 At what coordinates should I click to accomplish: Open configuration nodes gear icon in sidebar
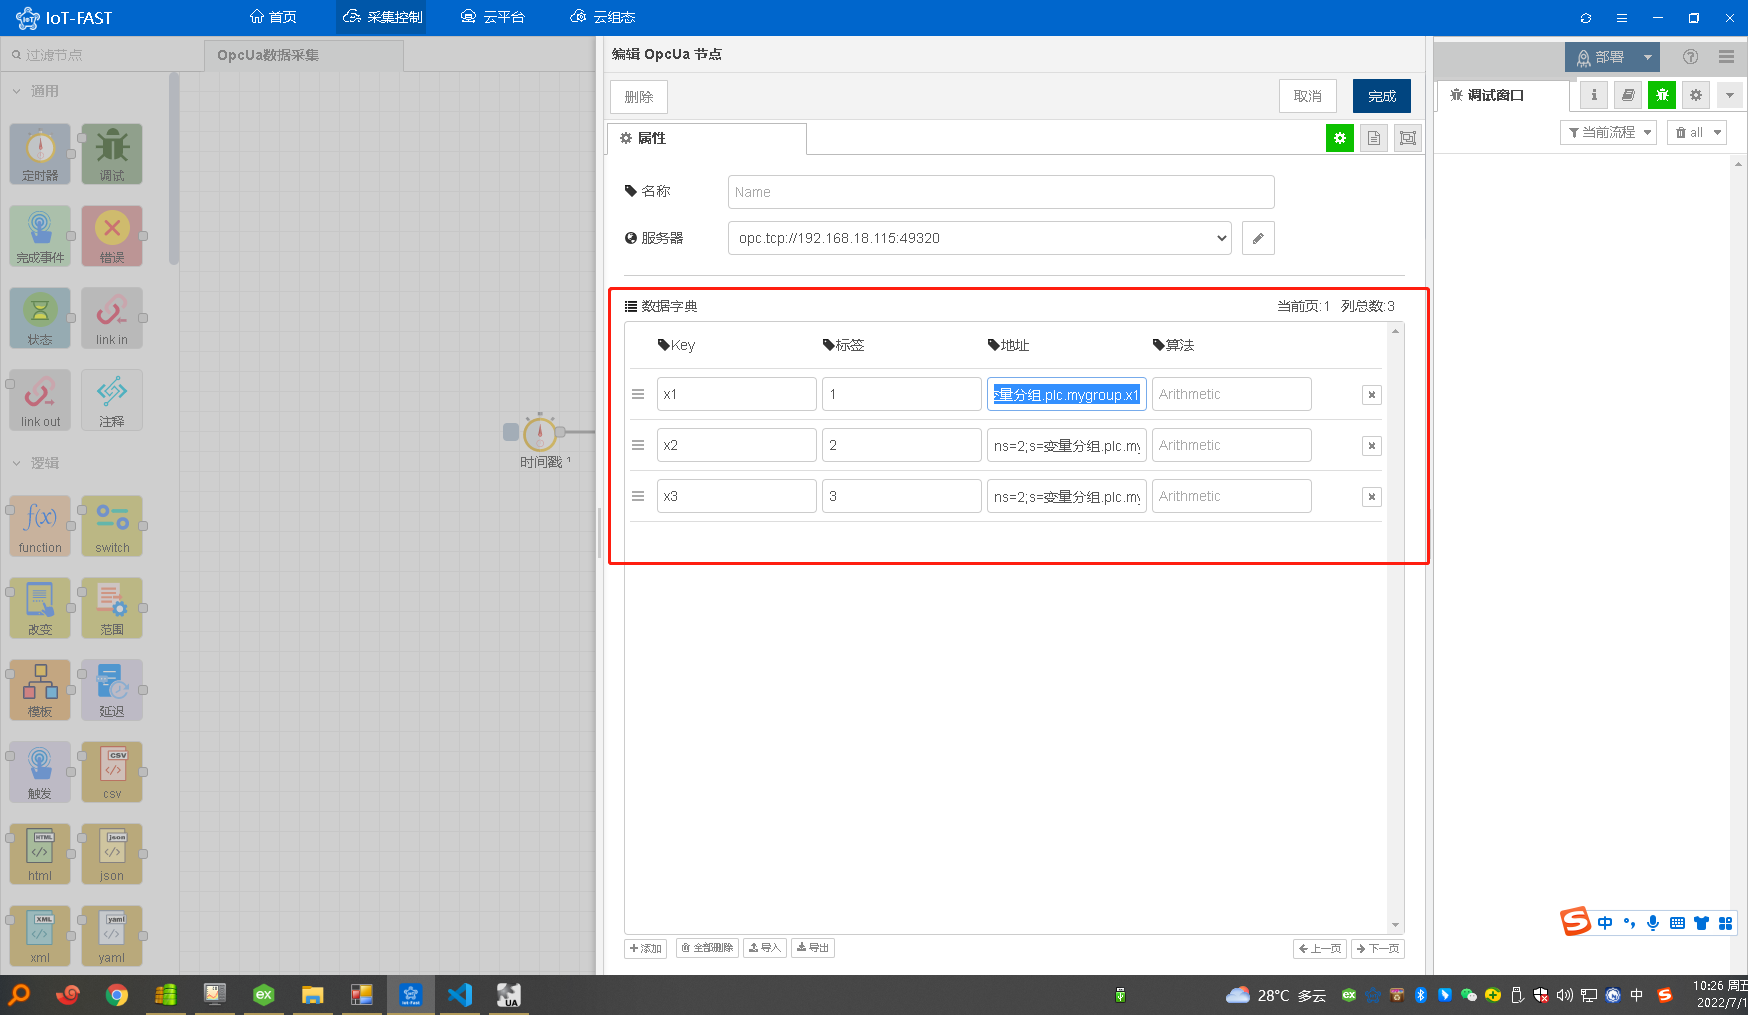coord(1696,95)
